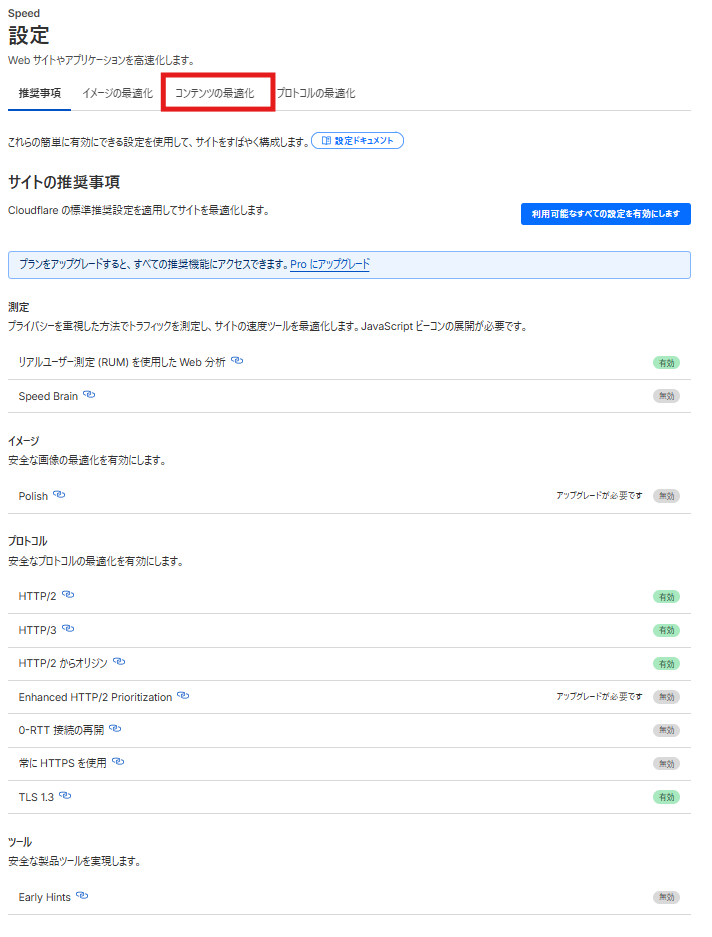
Task: Click 無効 badge for 0-RTT 接続の再開
Action: click(666, 730)
